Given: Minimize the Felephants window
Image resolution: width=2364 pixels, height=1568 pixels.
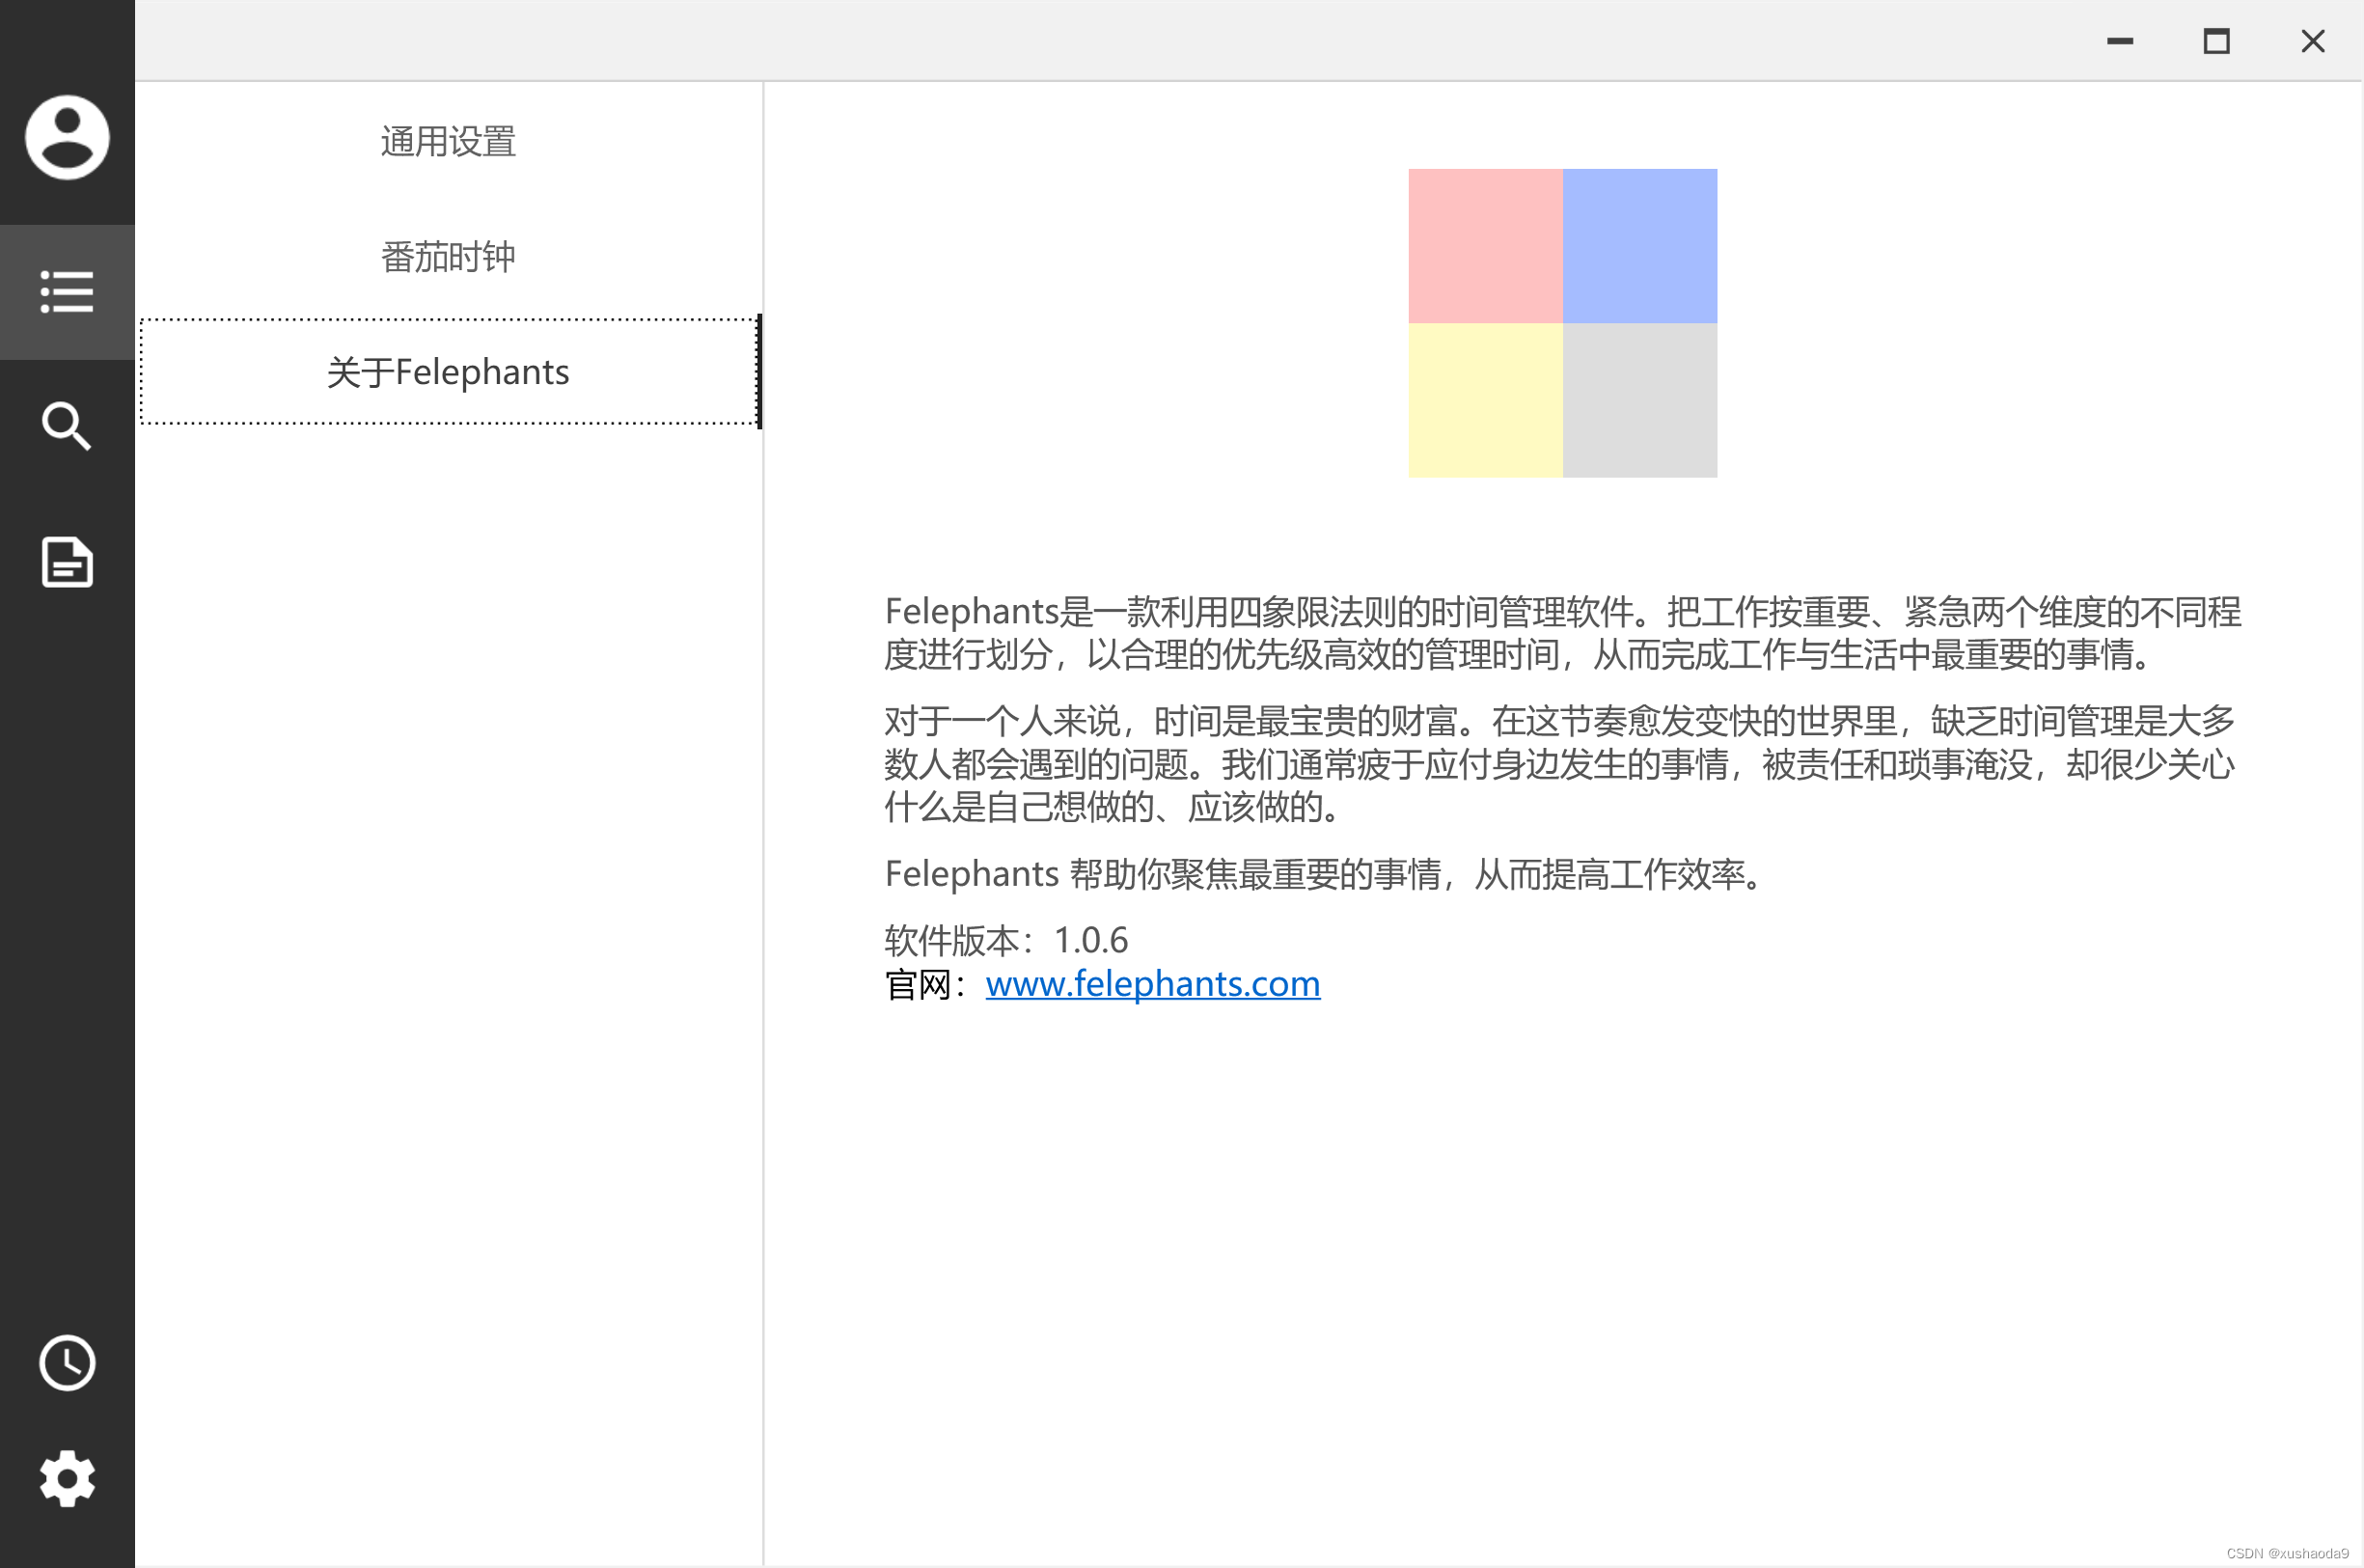Looking at the screenshot, I should 2120,41.
